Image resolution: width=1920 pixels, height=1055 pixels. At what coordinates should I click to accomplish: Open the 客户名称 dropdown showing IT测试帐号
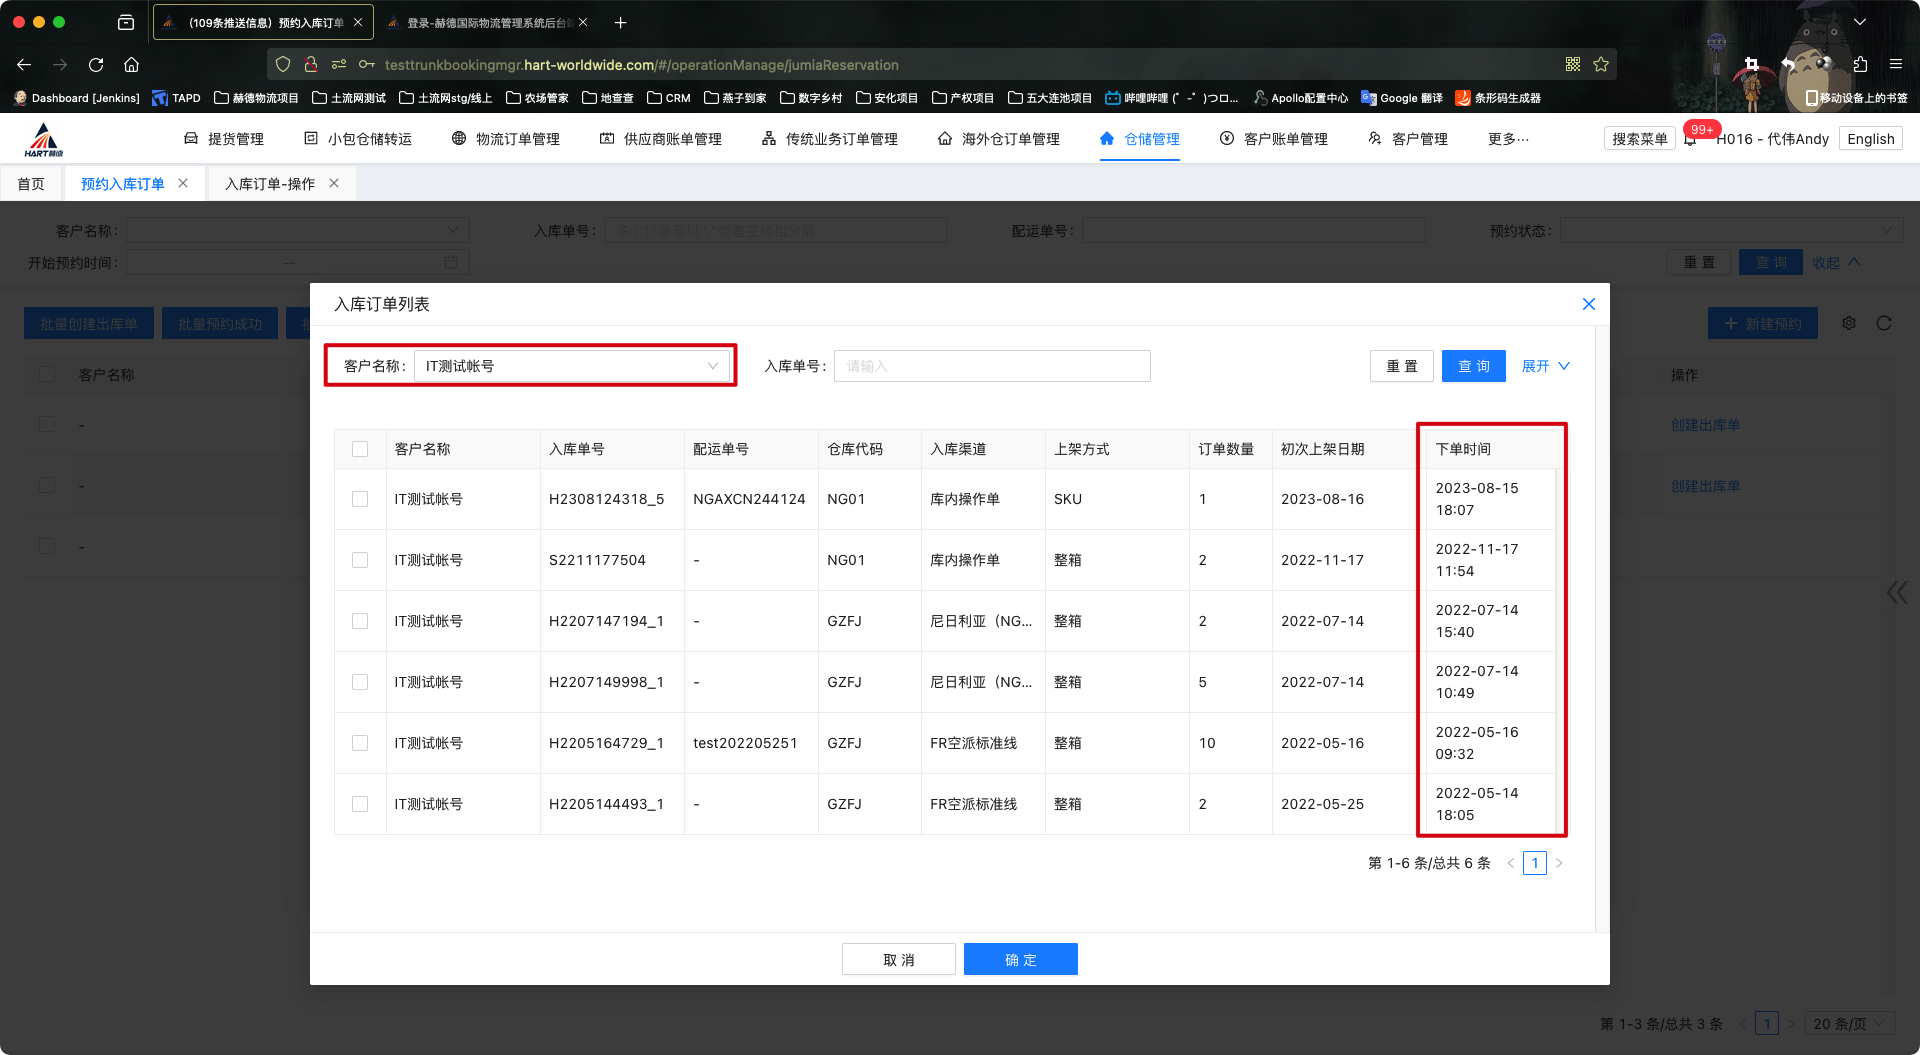pos(571,366)
